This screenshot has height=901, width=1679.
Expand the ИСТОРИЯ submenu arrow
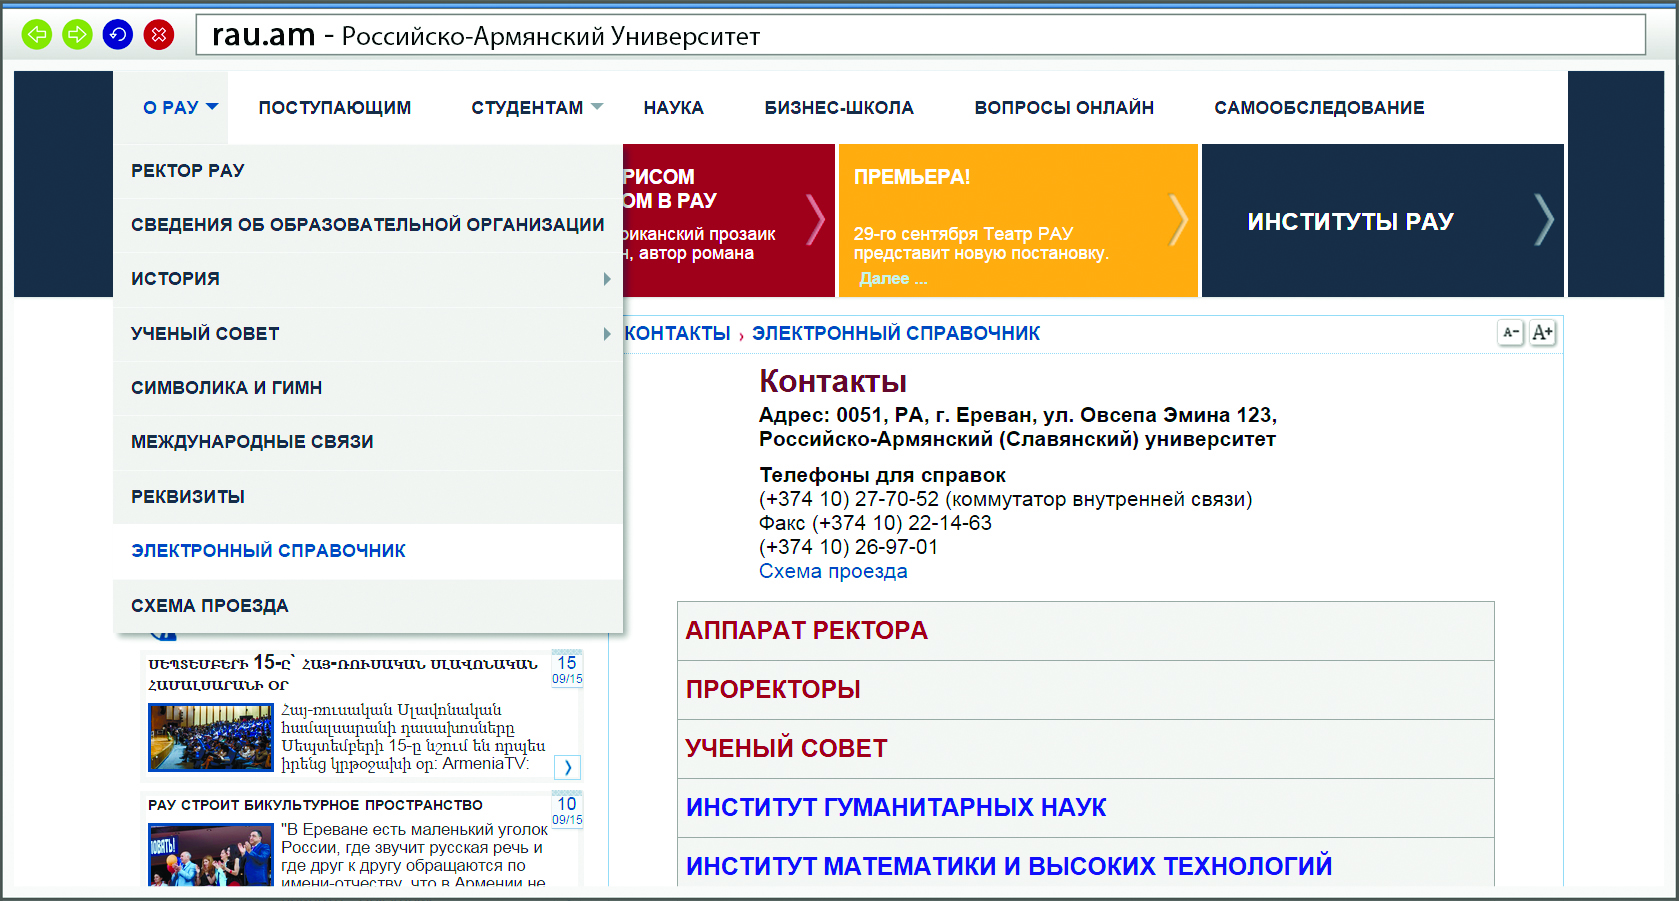coord(607,279)
